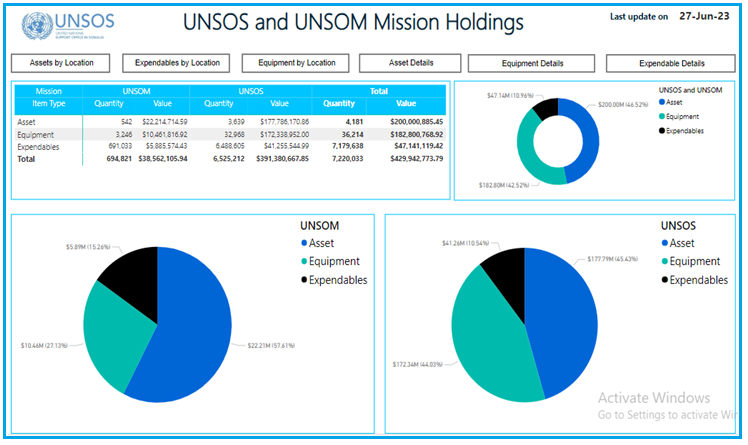Click the $22.21M (57.61%) pie label
The height and width of the screenshot is (445, 748).
271,345
